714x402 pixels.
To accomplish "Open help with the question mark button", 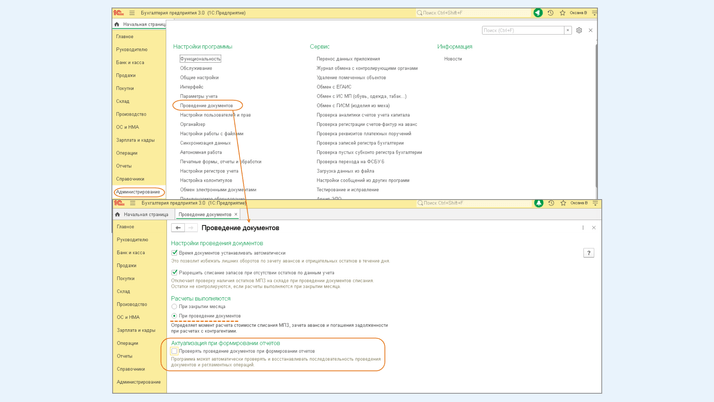I will [588, 253].
